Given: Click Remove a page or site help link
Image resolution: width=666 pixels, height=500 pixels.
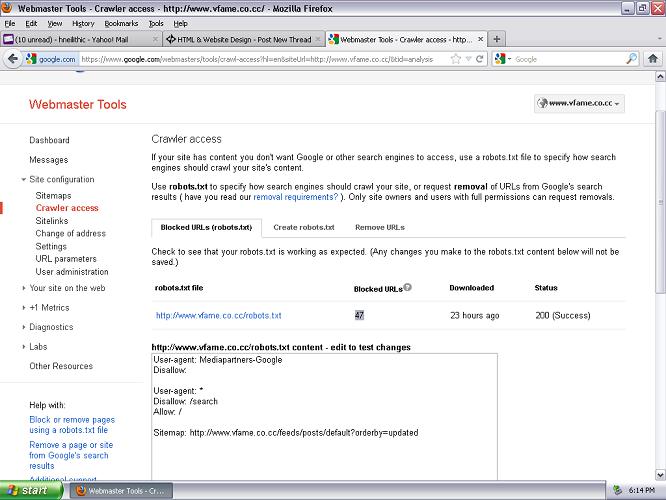Looking at the screenshot, I should pos(71,455).
